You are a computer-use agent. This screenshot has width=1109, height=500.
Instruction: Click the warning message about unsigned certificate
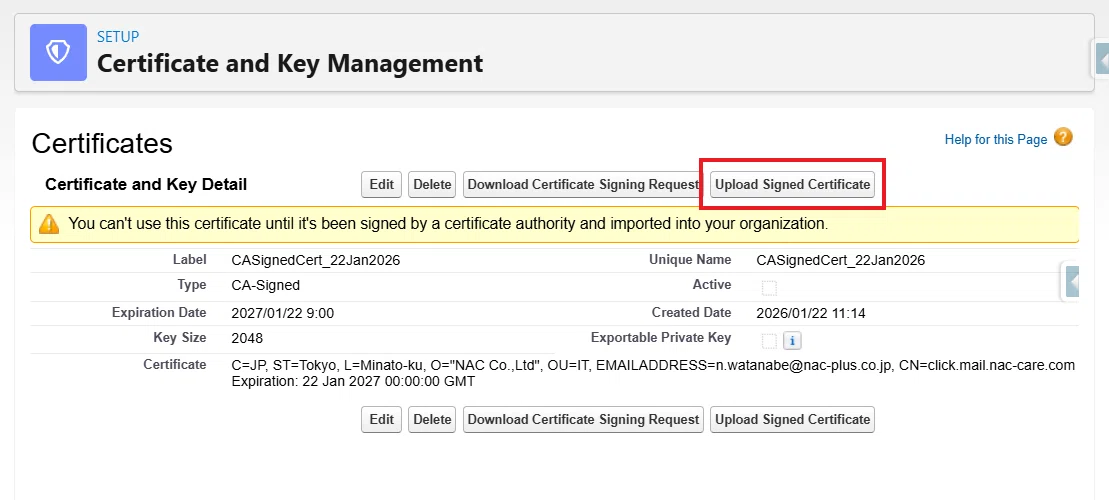(448, 224)
